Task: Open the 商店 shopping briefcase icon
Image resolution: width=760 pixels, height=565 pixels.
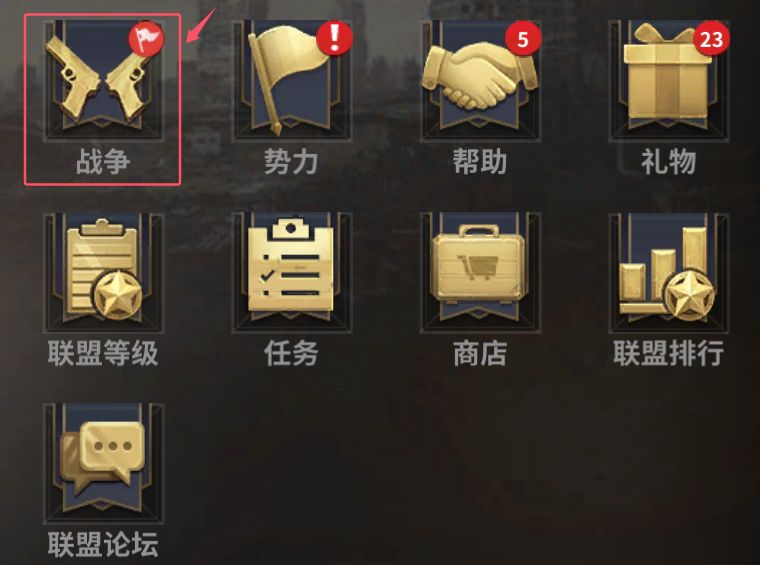Action: tap(480, 272)
